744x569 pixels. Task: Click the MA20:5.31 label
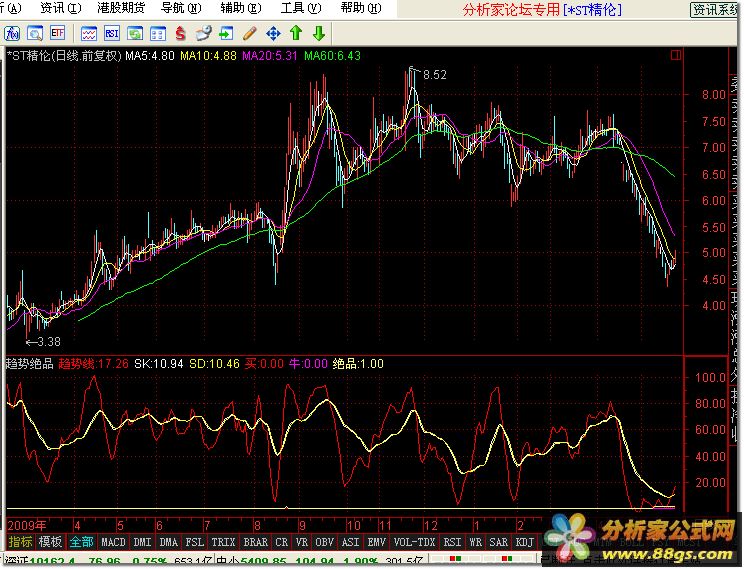(270, 56)
